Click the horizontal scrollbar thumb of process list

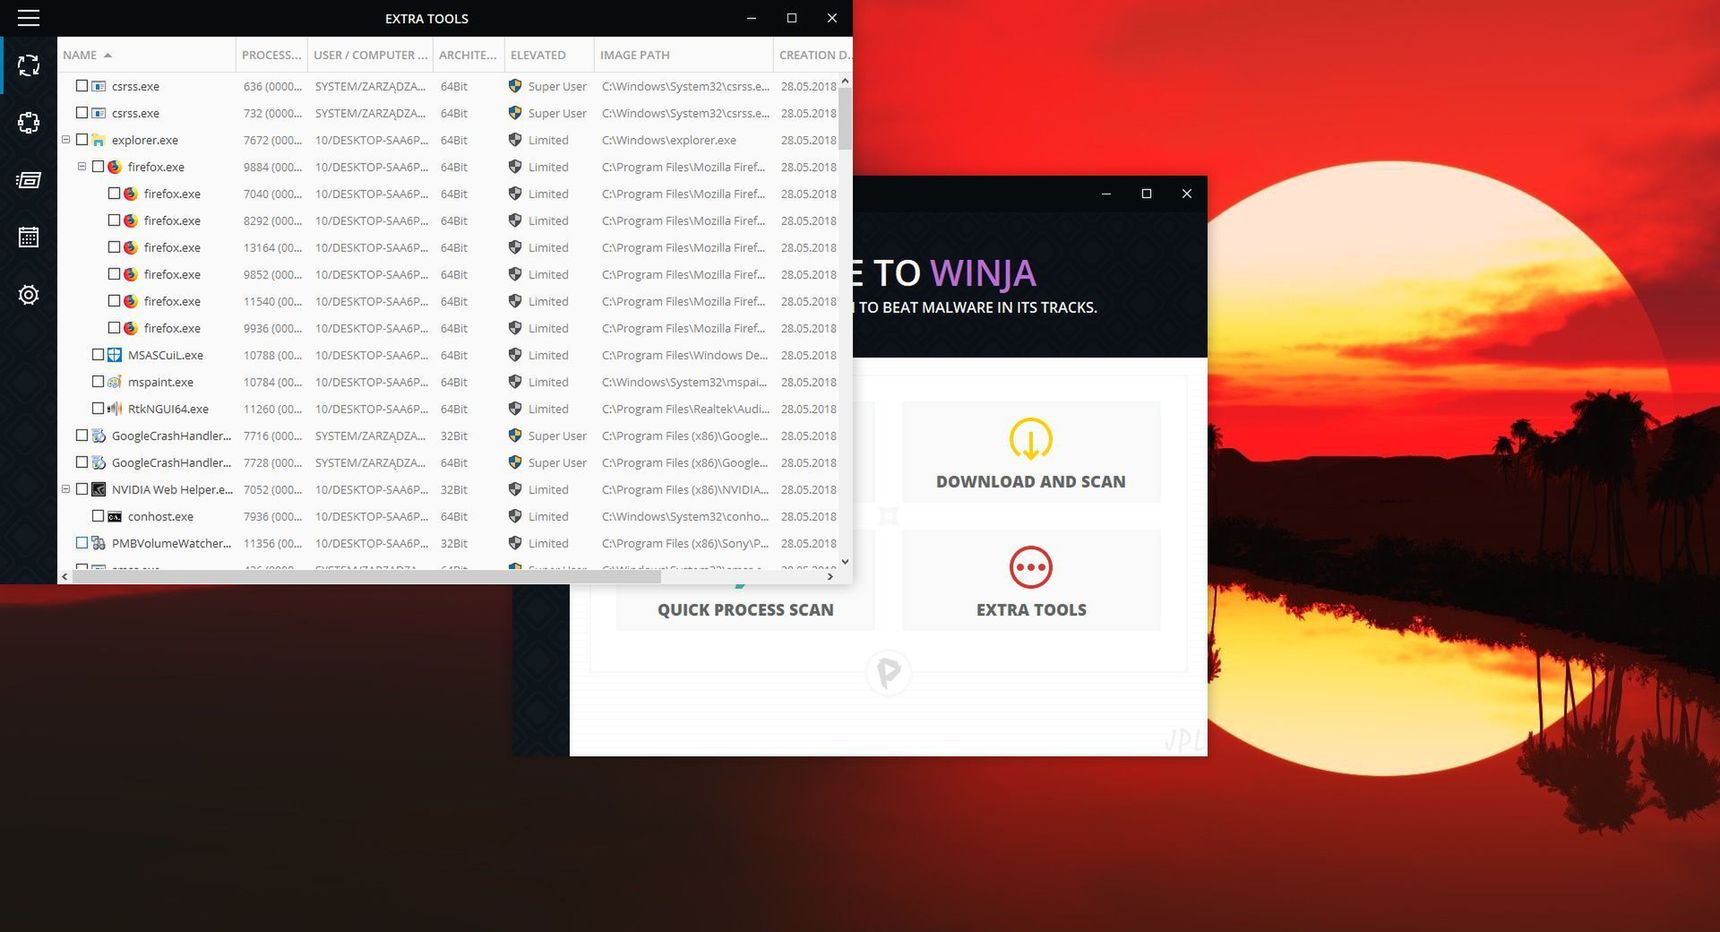point(367,577)
